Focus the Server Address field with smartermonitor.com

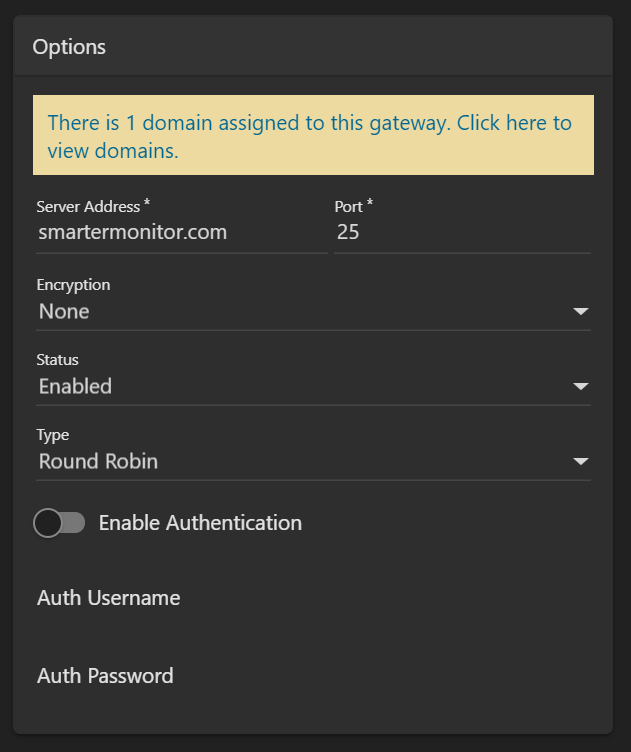(180, 233)
